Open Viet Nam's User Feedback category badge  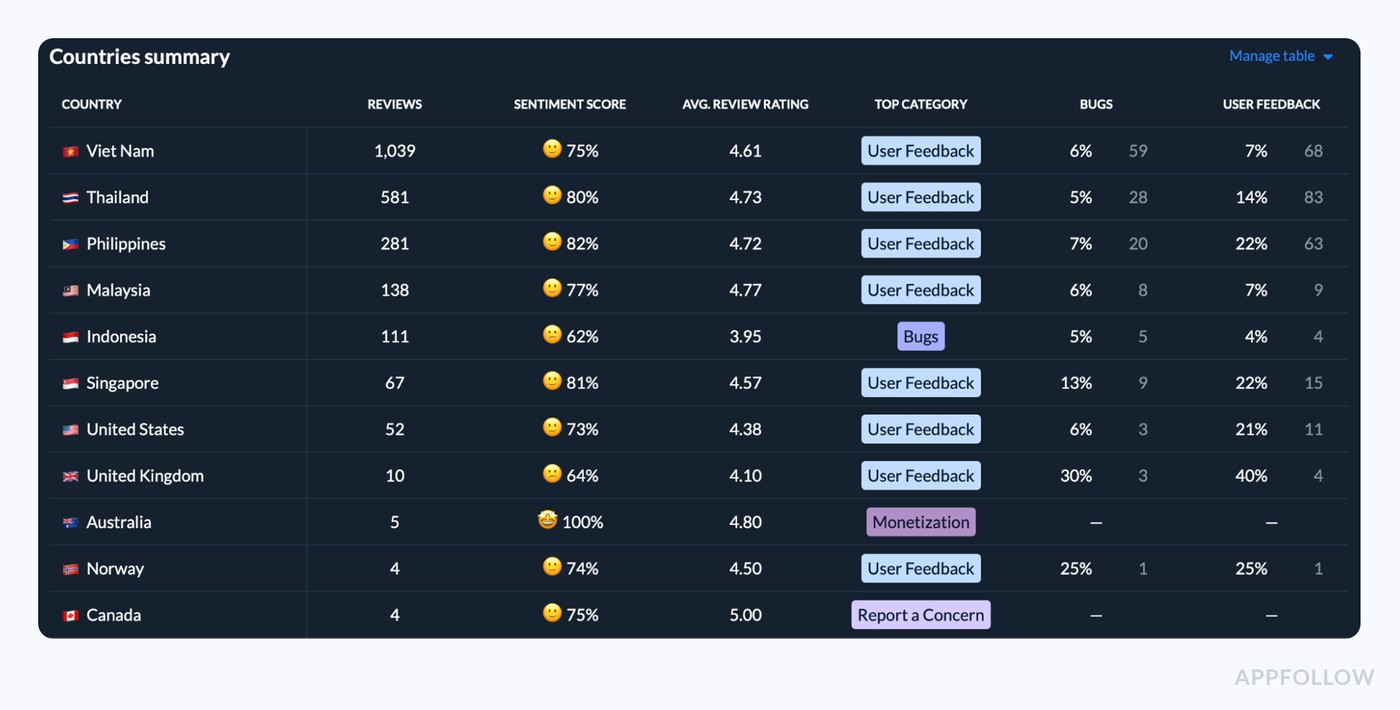click(920, 150)
